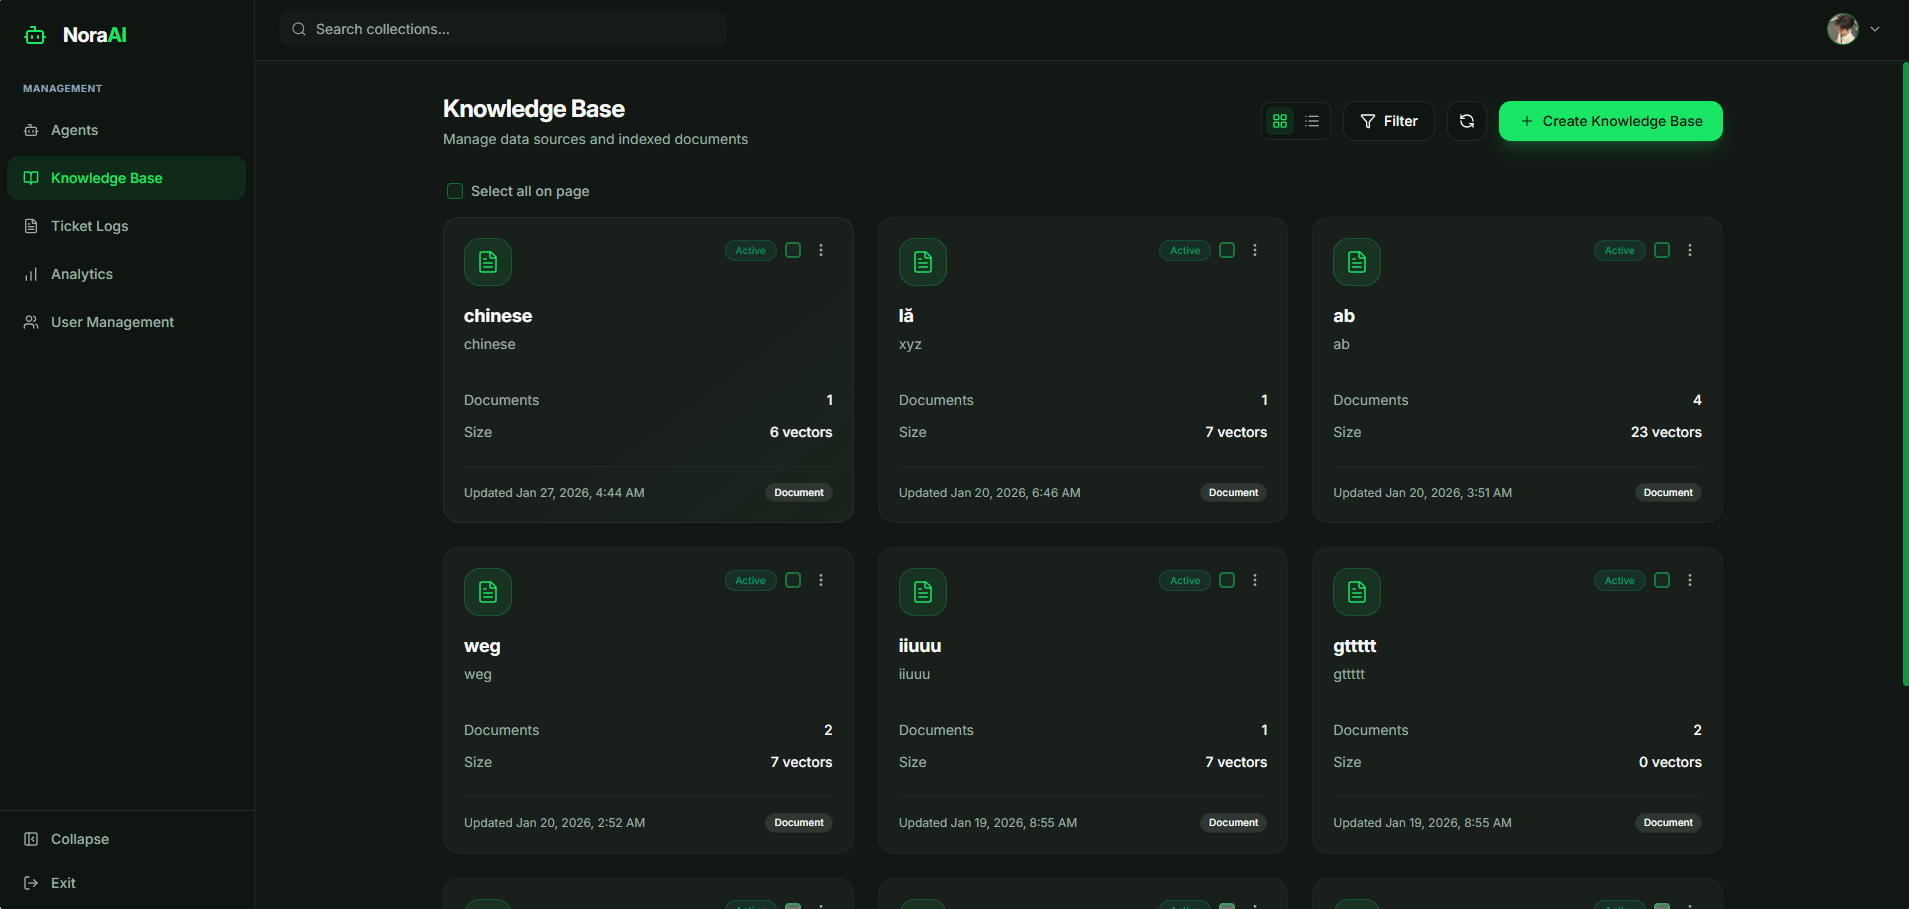The image size is (1909, 909).
Task: Click the chinese collection document icon
Action: [x=488, y=262]
